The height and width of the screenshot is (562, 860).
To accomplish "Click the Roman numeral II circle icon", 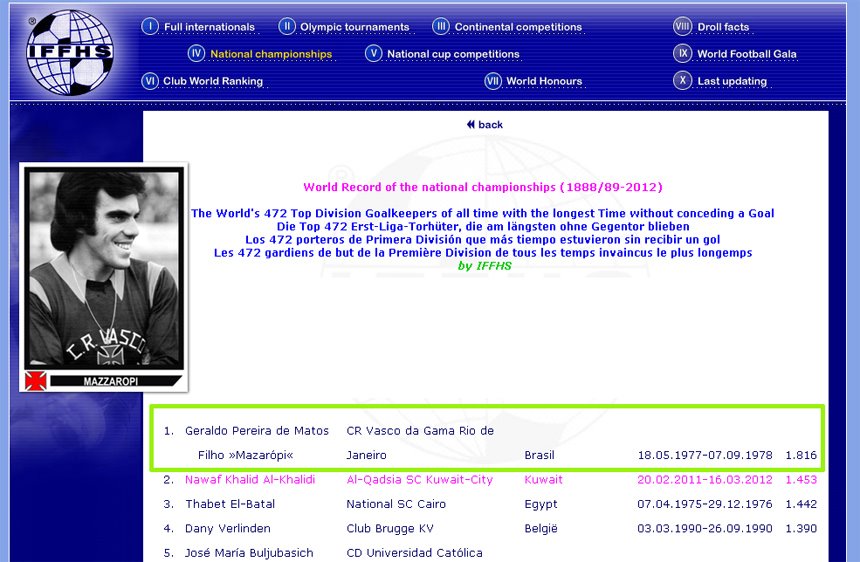I will [x=287, y=26].
